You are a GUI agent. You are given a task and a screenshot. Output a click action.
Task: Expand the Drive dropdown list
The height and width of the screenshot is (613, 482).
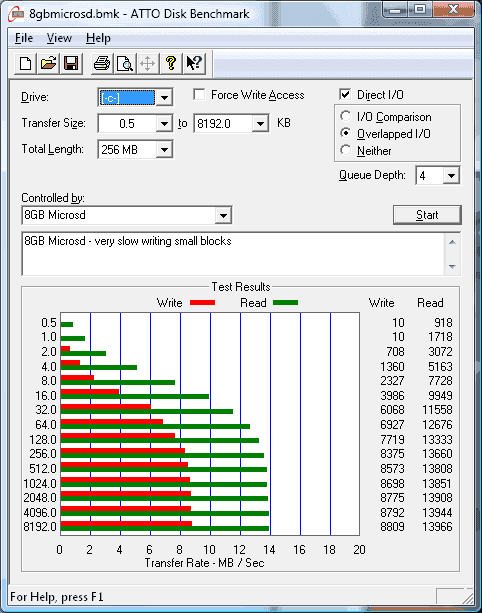pyautogui.click(x=165, y=97)
